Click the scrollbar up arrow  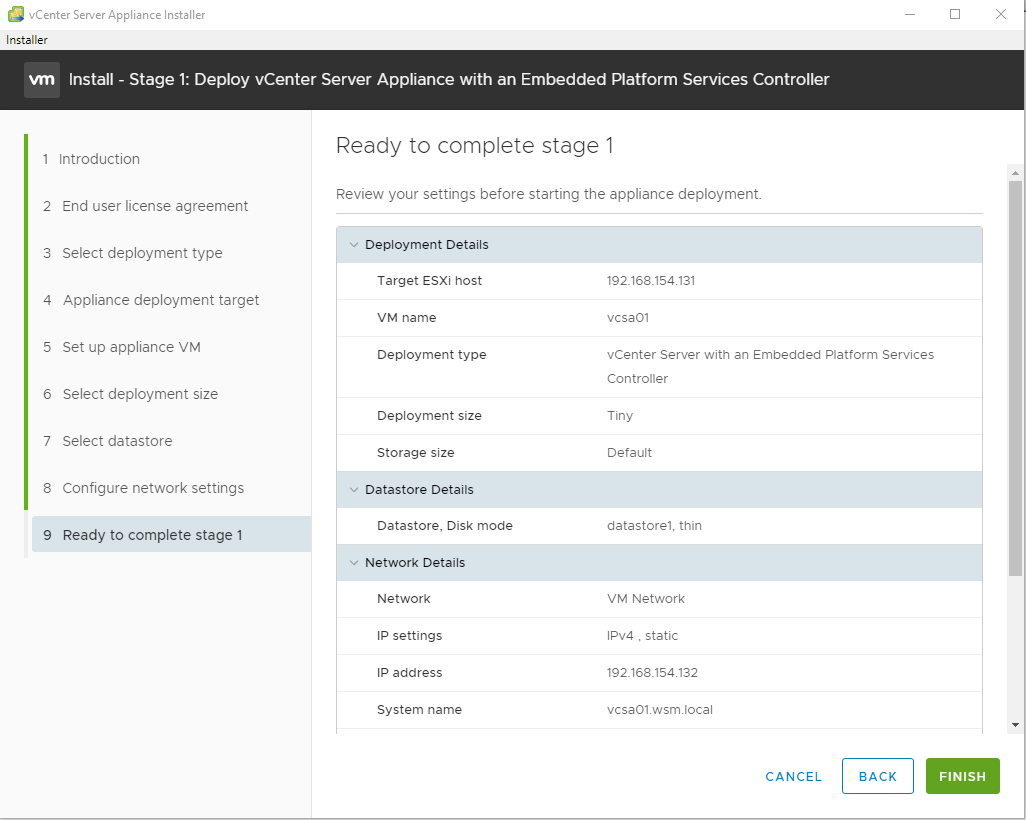click(1016, 173)
